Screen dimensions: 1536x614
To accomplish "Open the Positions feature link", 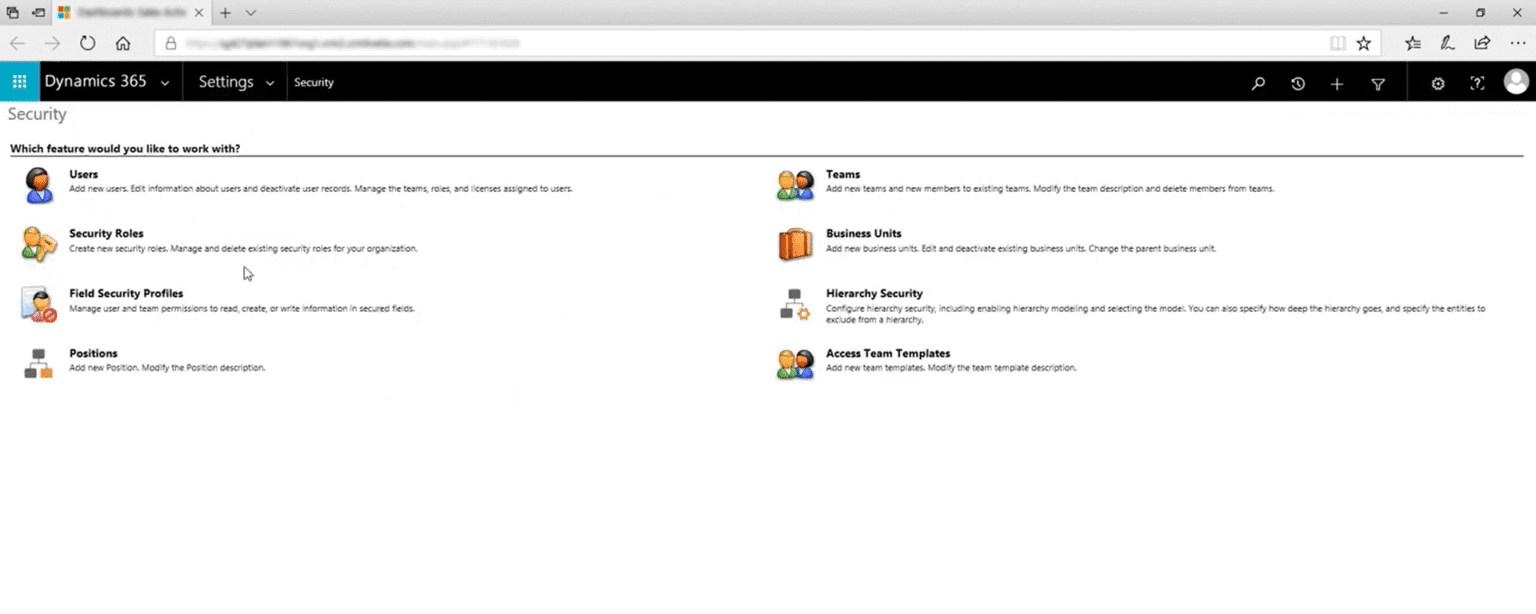I will [x=93, y=353].
